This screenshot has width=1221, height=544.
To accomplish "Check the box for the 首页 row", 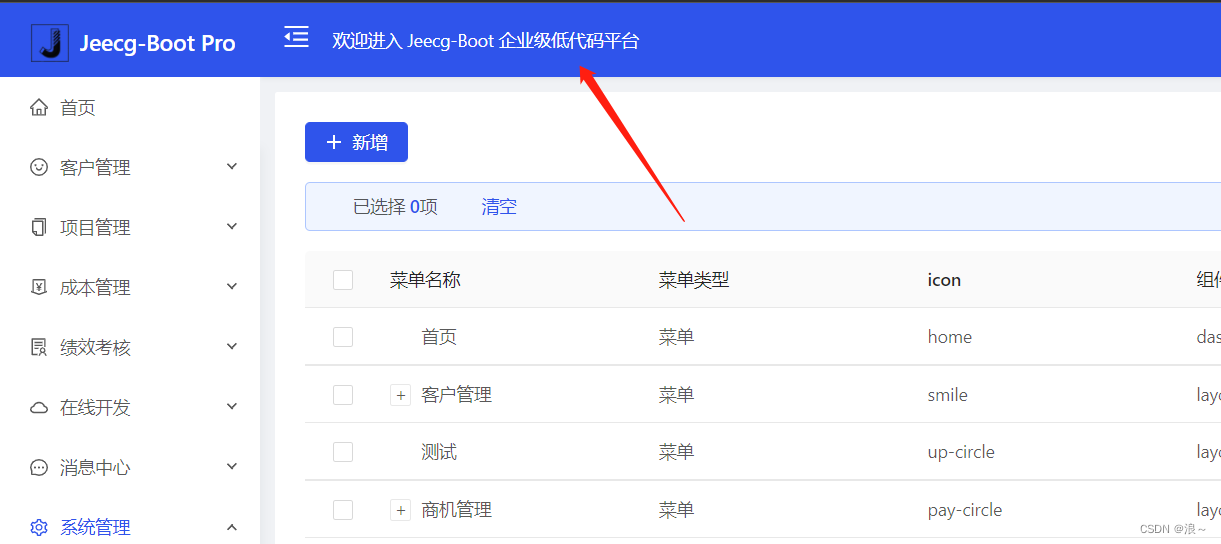I will click(343, 337).
